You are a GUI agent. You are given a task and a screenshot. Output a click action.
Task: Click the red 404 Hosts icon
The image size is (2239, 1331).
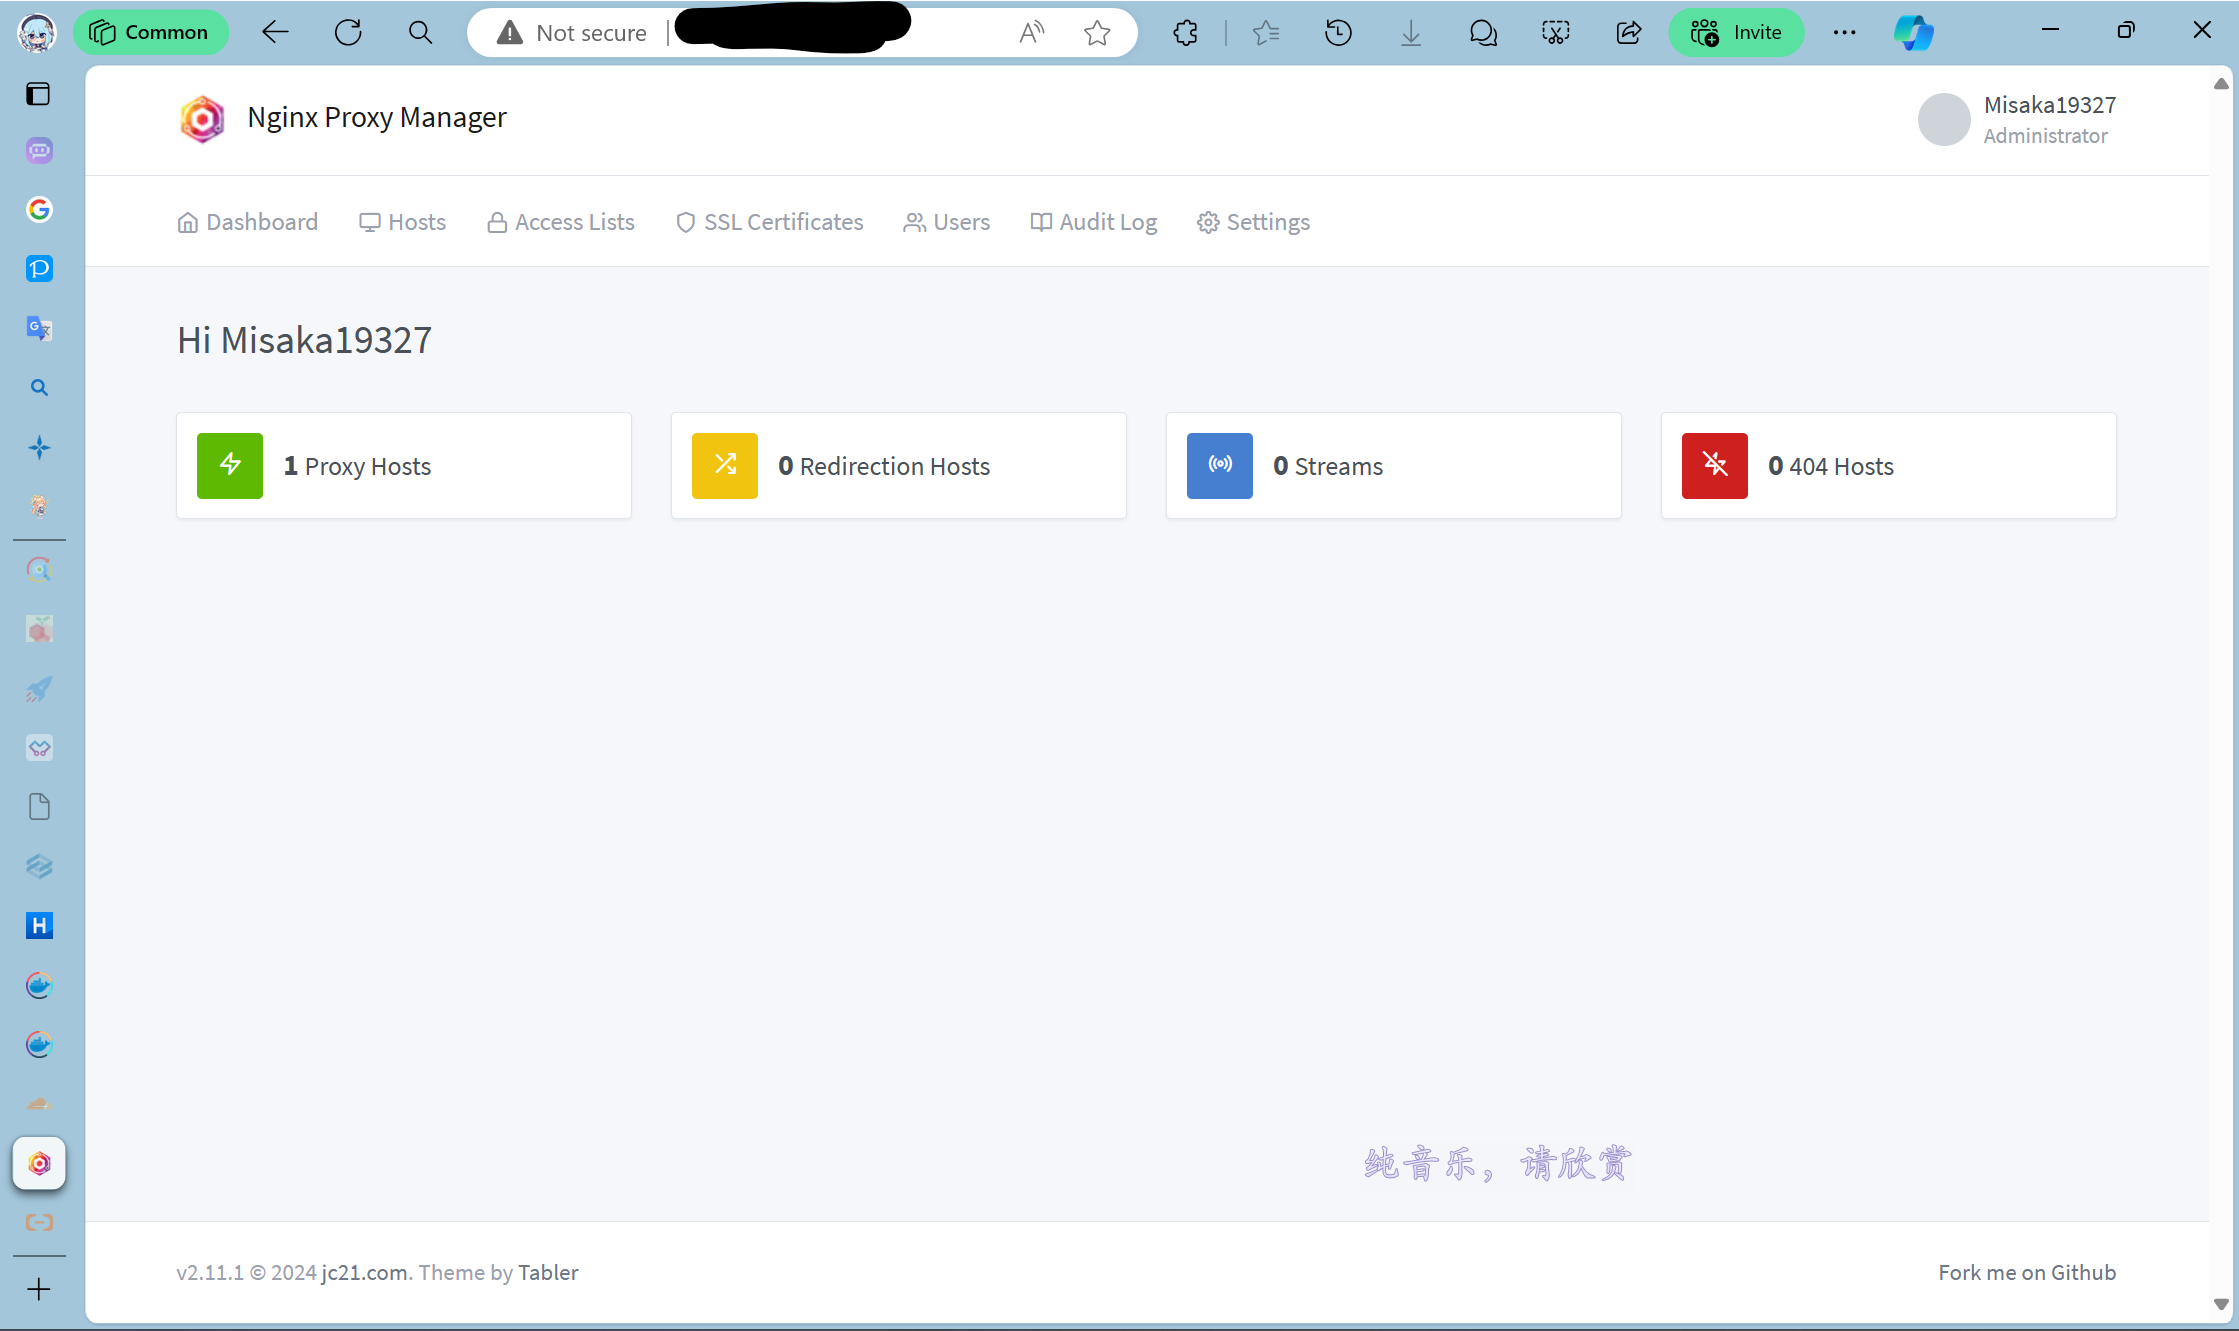click(x=1715, y=466)
